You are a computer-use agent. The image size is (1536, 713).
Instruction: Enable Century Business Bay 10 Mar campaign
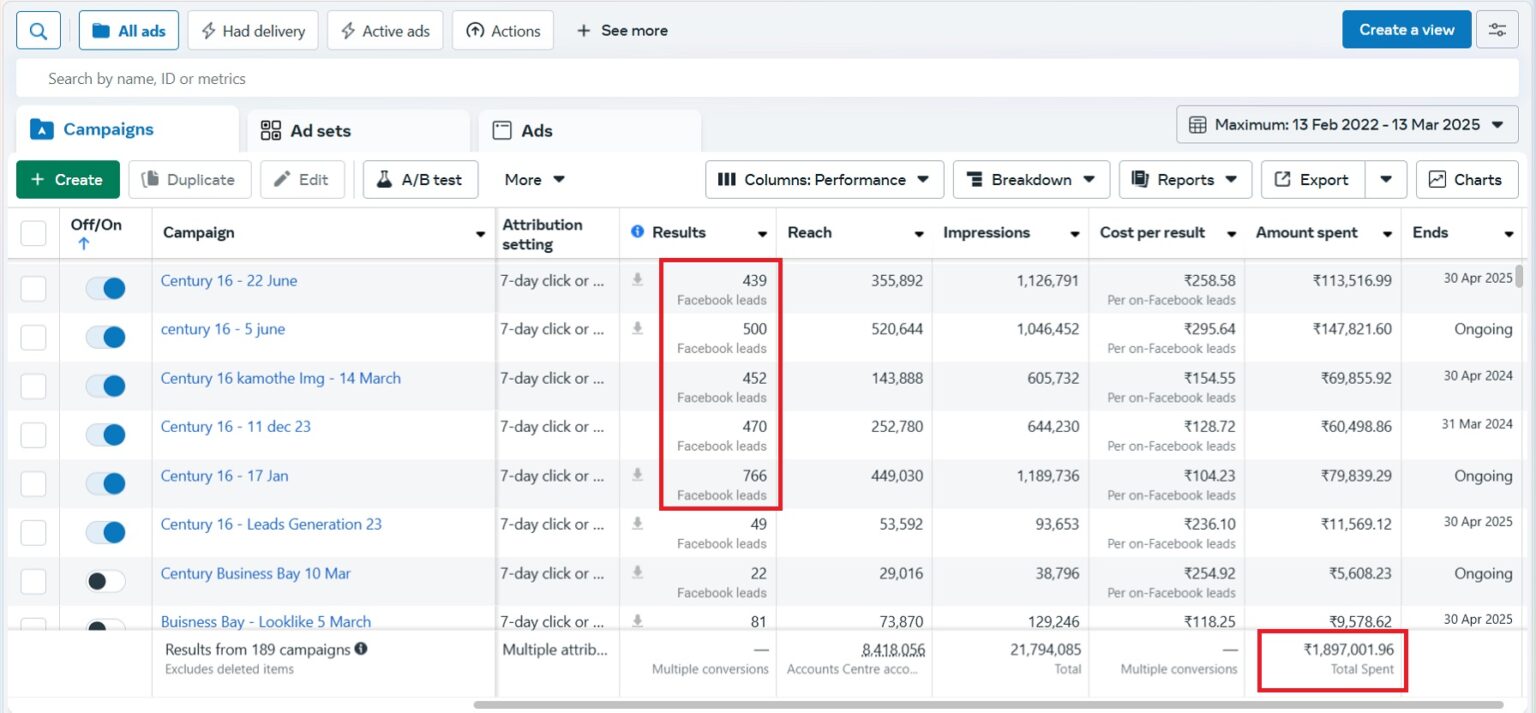pos(105,581)
